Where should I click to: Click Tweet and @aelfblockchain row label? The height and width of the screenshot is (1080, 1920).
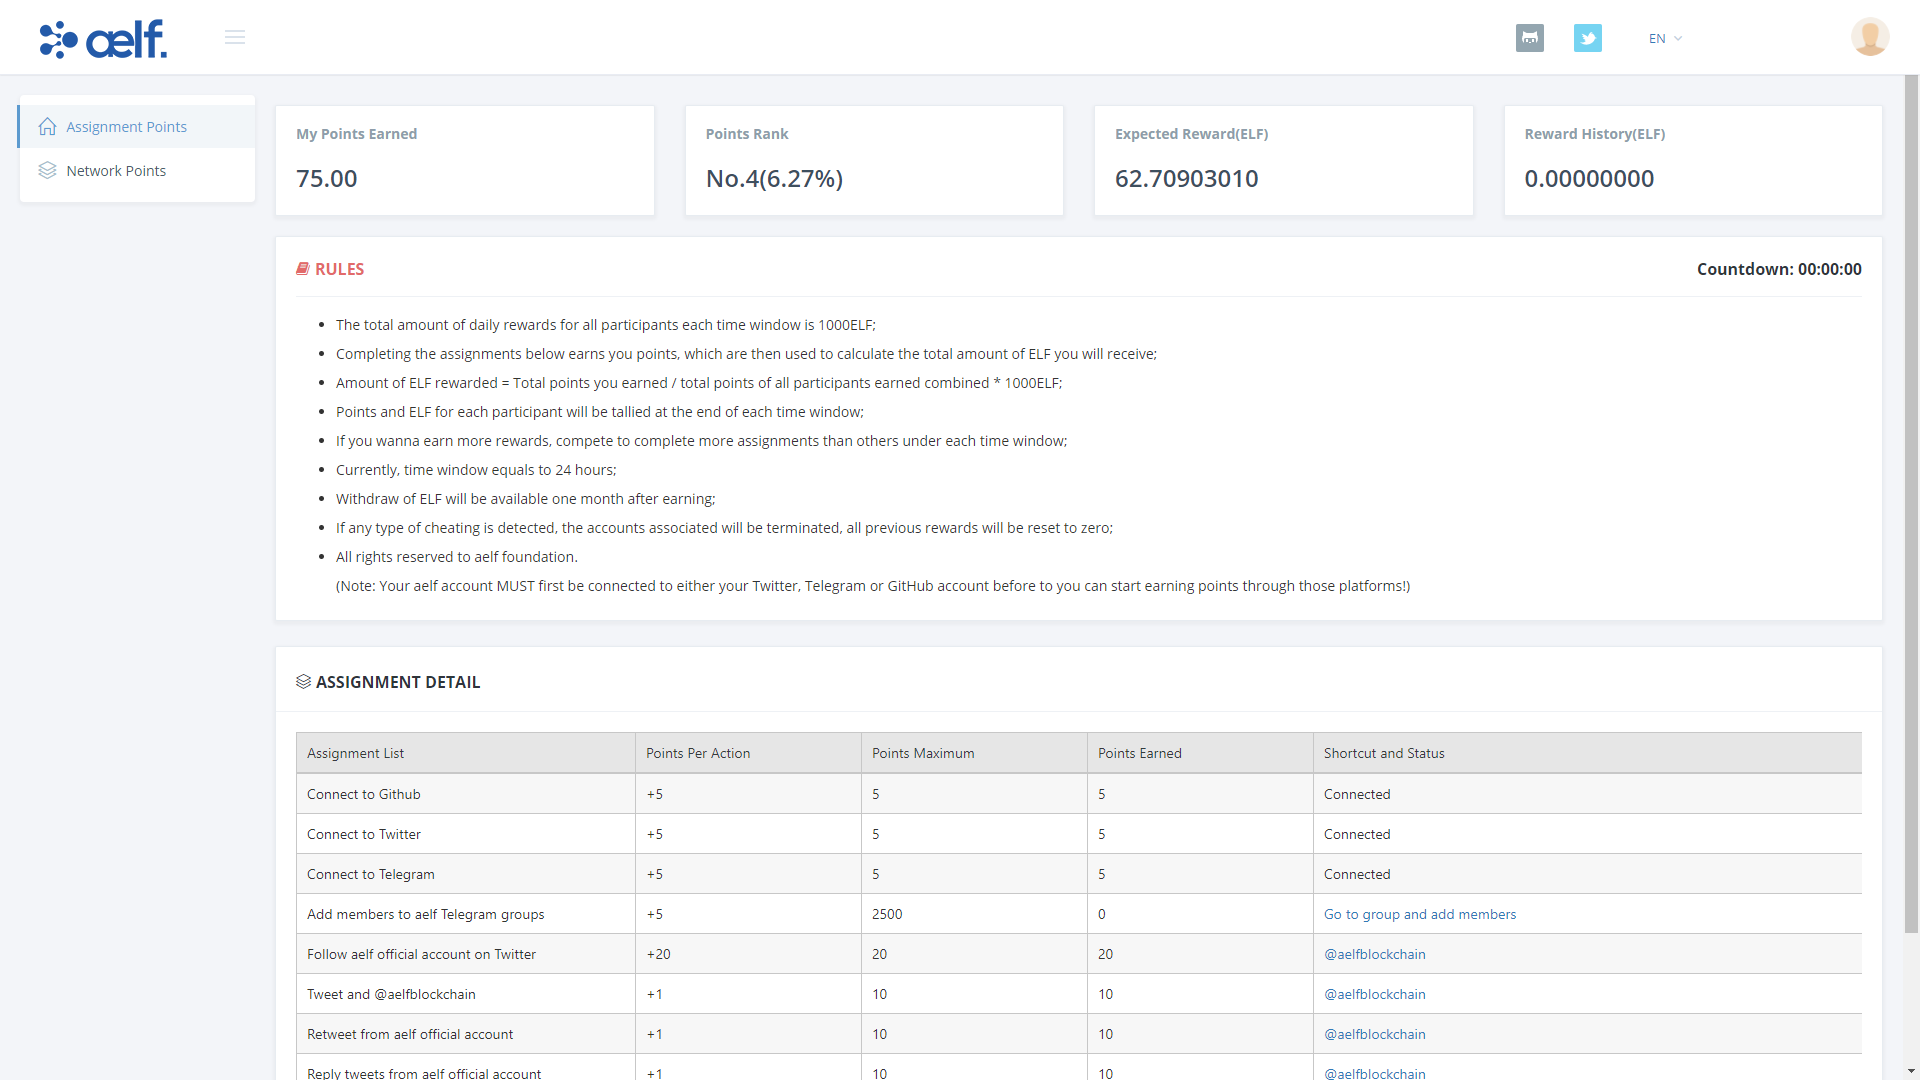pos(391,994)
